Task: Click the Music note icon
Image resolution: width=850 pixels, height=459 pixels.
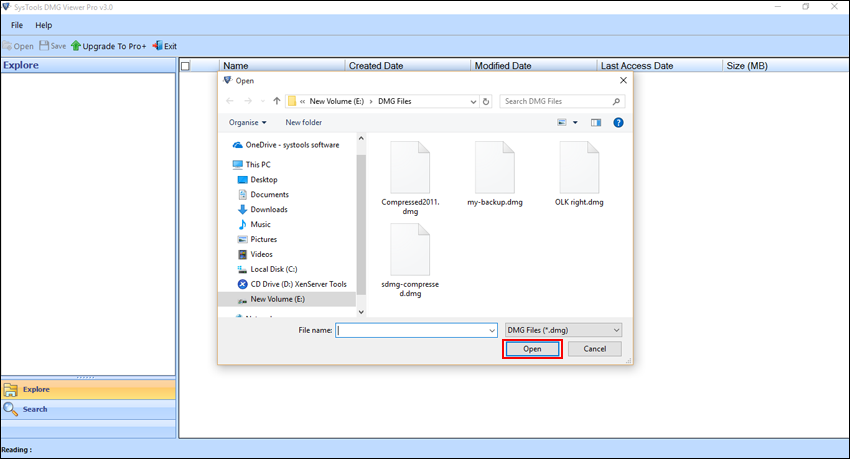Action: [x=242, y=224]
